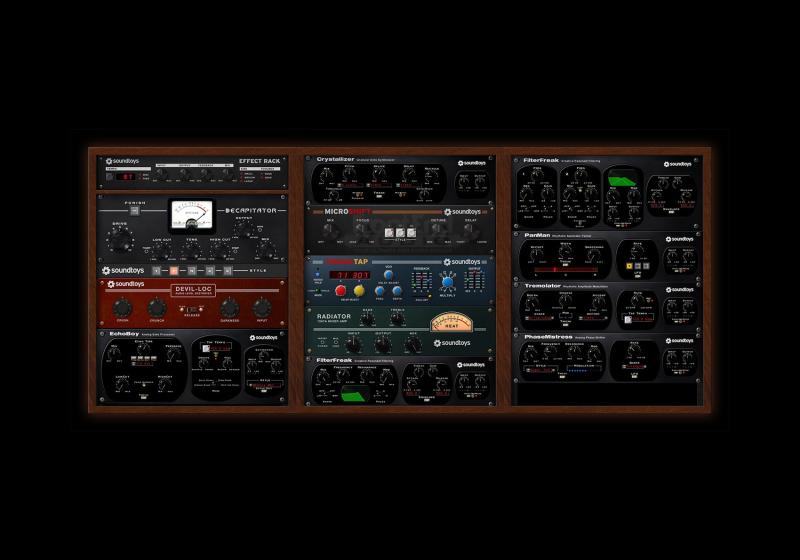The image size is (800, 560).
Task: Click the Devil-Loc Crush knob
Action: [x=122, y=308]
